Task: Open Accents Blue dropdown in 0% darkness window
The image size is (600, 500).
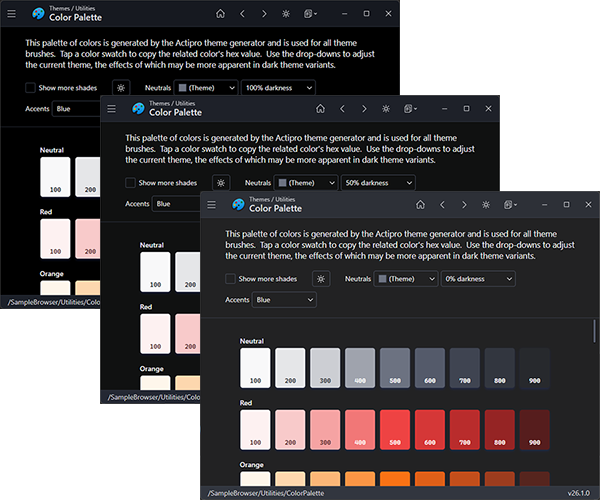Action: 284,300
